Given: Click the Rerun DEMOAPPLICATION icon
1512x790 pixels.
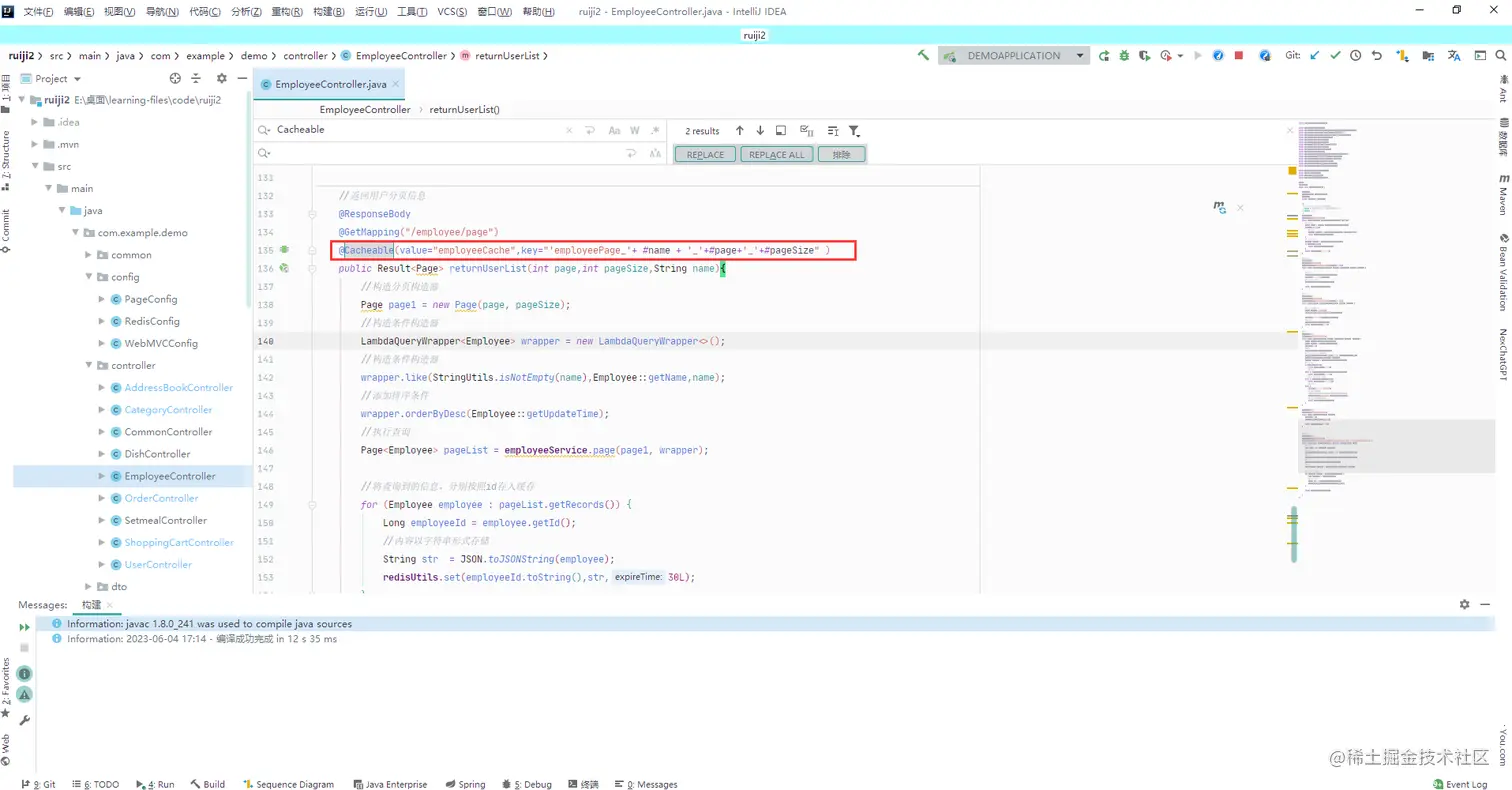Looking at the screenshot, I should [x=1104, y=56].
